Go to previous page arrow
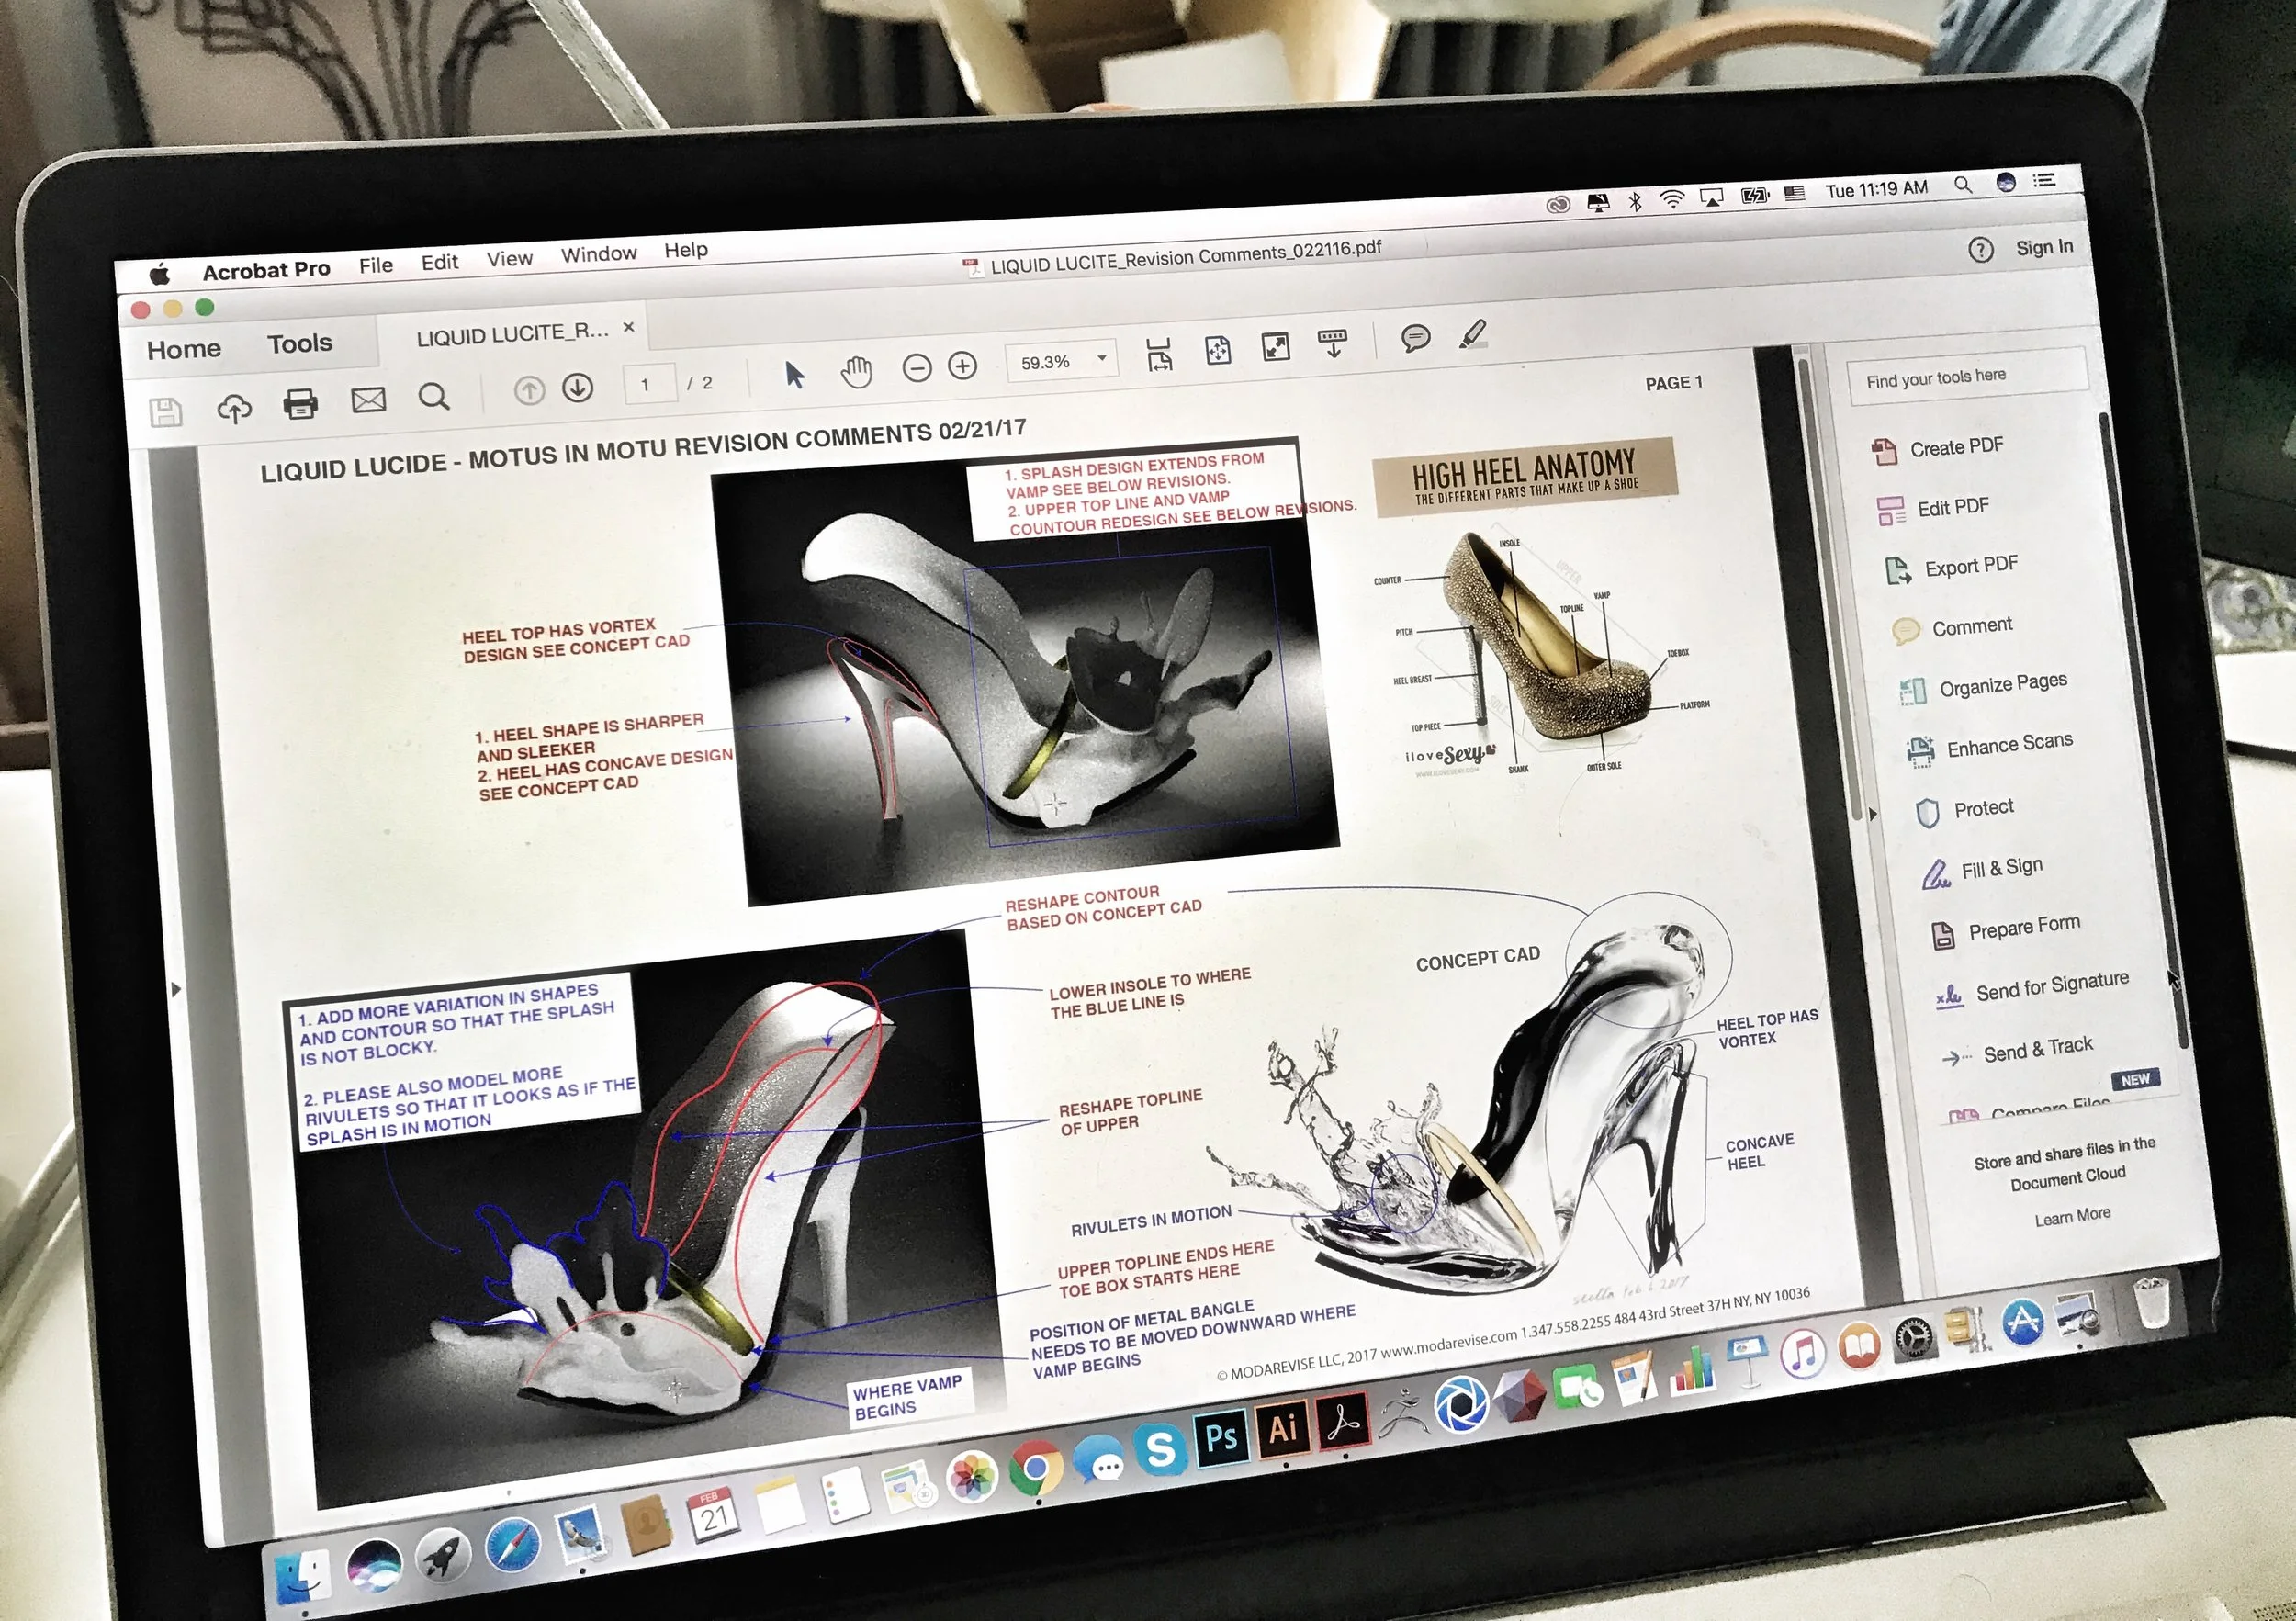 coord(529,391)
